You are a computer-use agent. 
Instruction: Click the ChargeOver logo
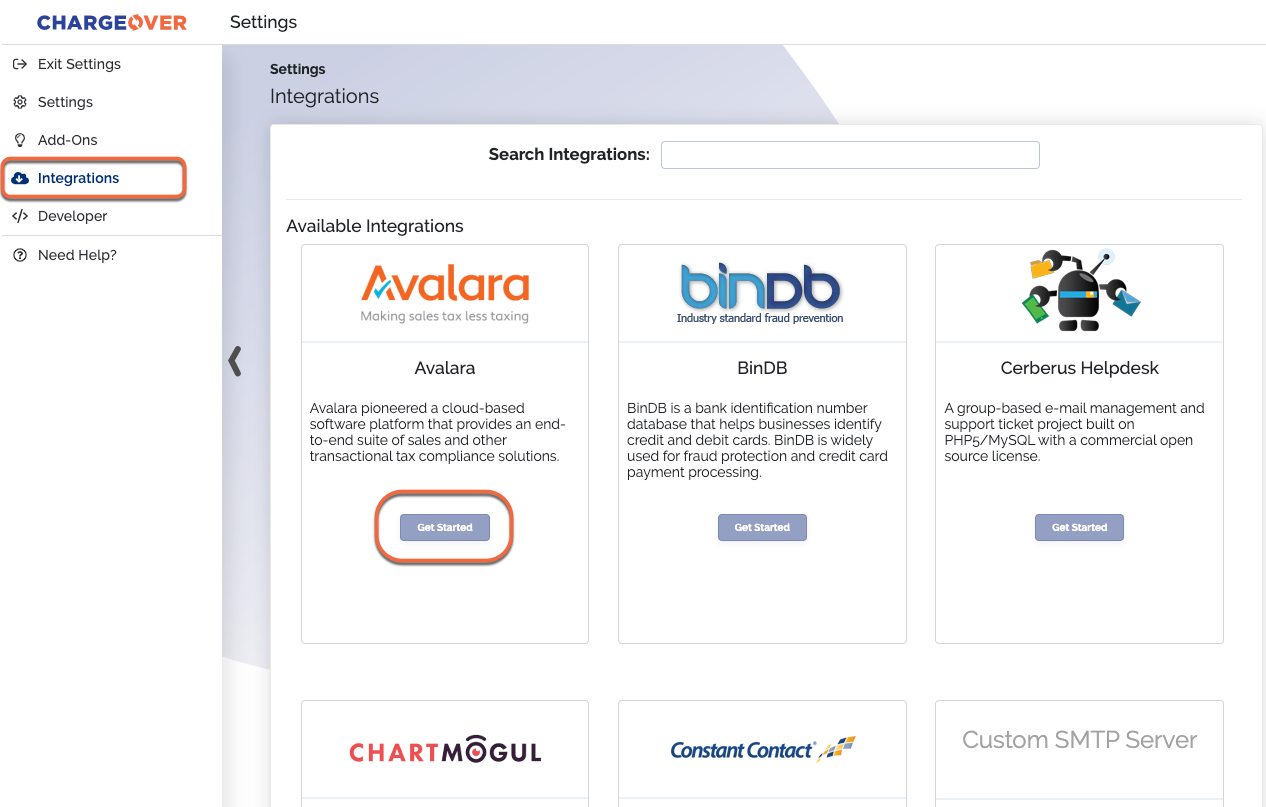(112, 22)
